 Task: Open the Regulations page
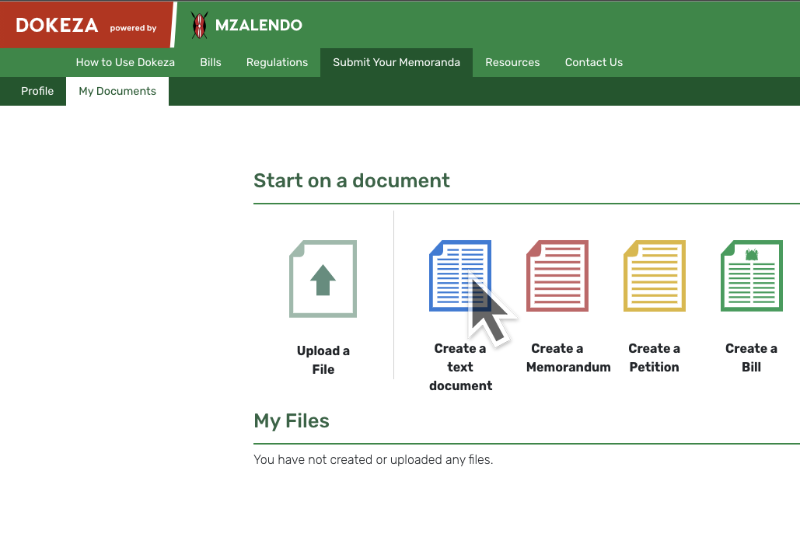coord(277,62)
